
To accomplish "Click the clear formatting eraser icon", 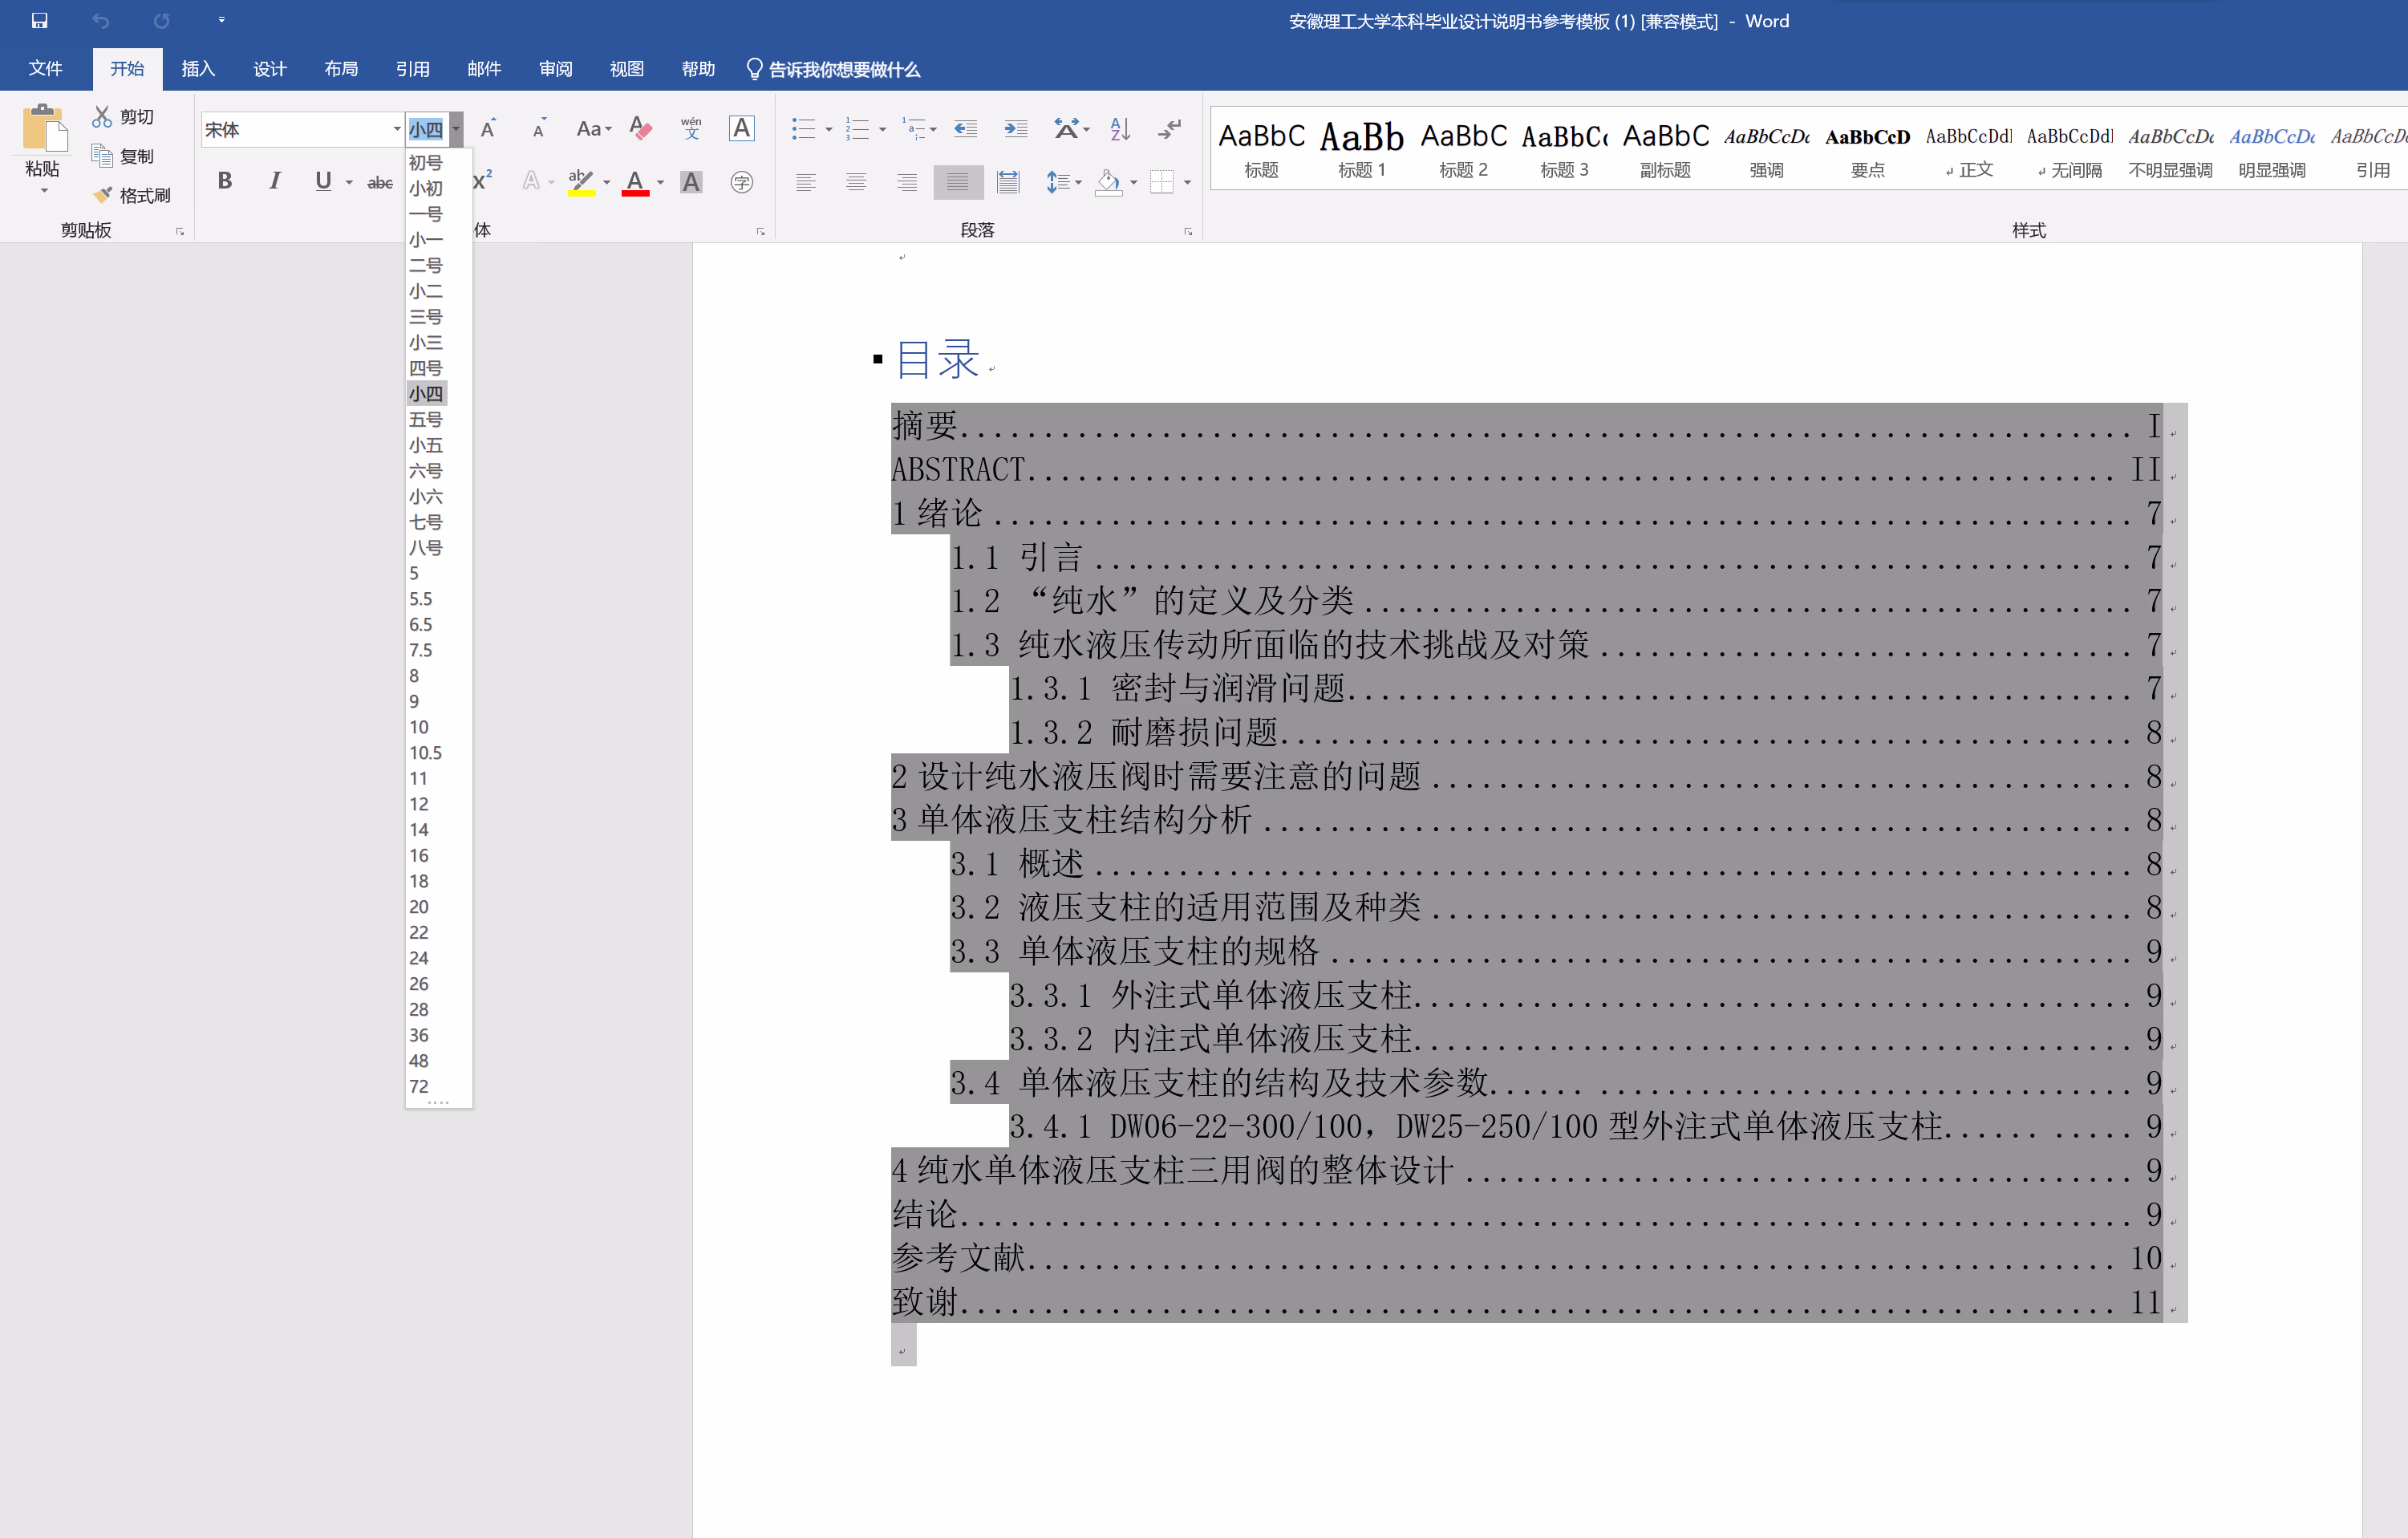I will click(640, 128).
